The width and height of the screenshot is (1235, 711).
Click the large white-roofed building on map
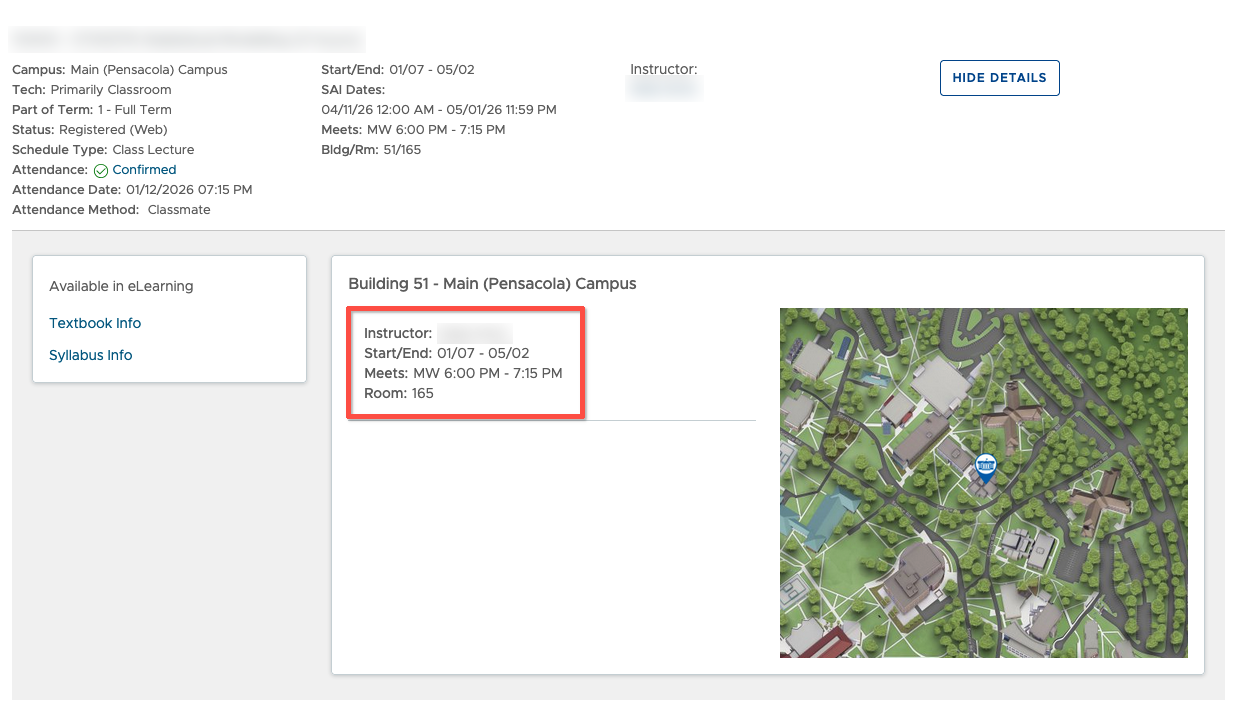(x=938, y=384)
